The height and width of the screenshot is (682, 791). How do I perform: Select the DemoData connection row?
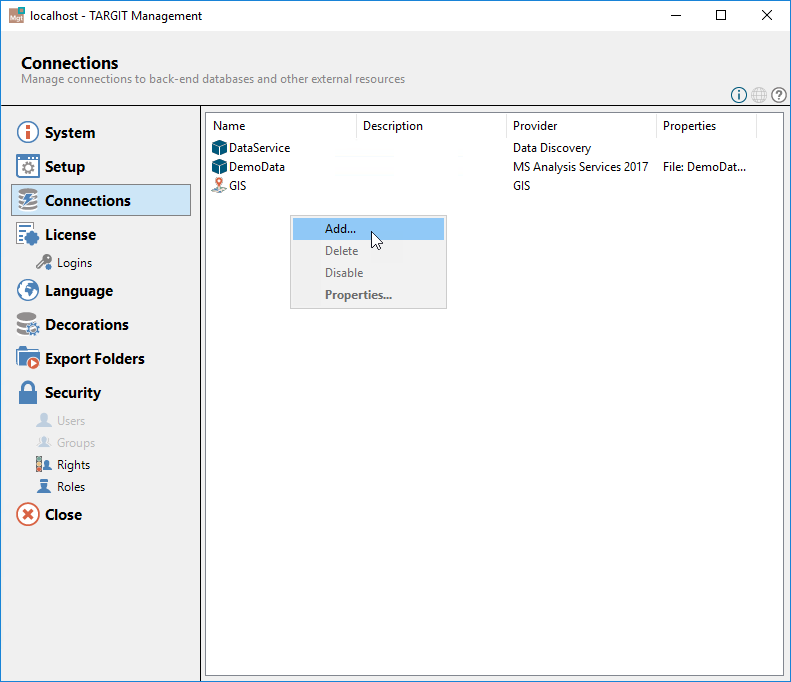pos(257,167)
